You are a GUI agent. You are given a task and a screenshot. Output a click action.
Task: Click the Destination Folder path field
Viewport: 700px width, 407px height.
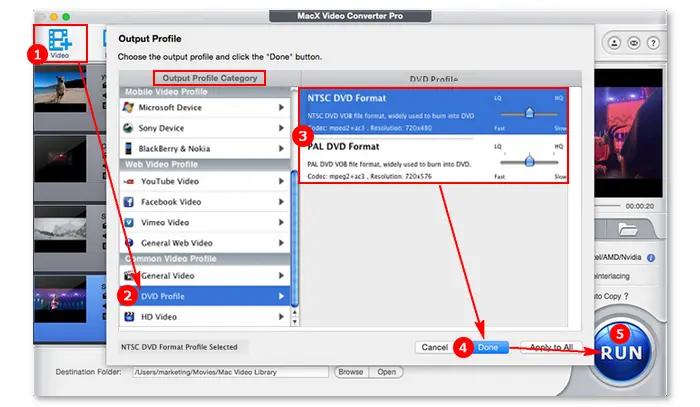[x=230, y=372]
